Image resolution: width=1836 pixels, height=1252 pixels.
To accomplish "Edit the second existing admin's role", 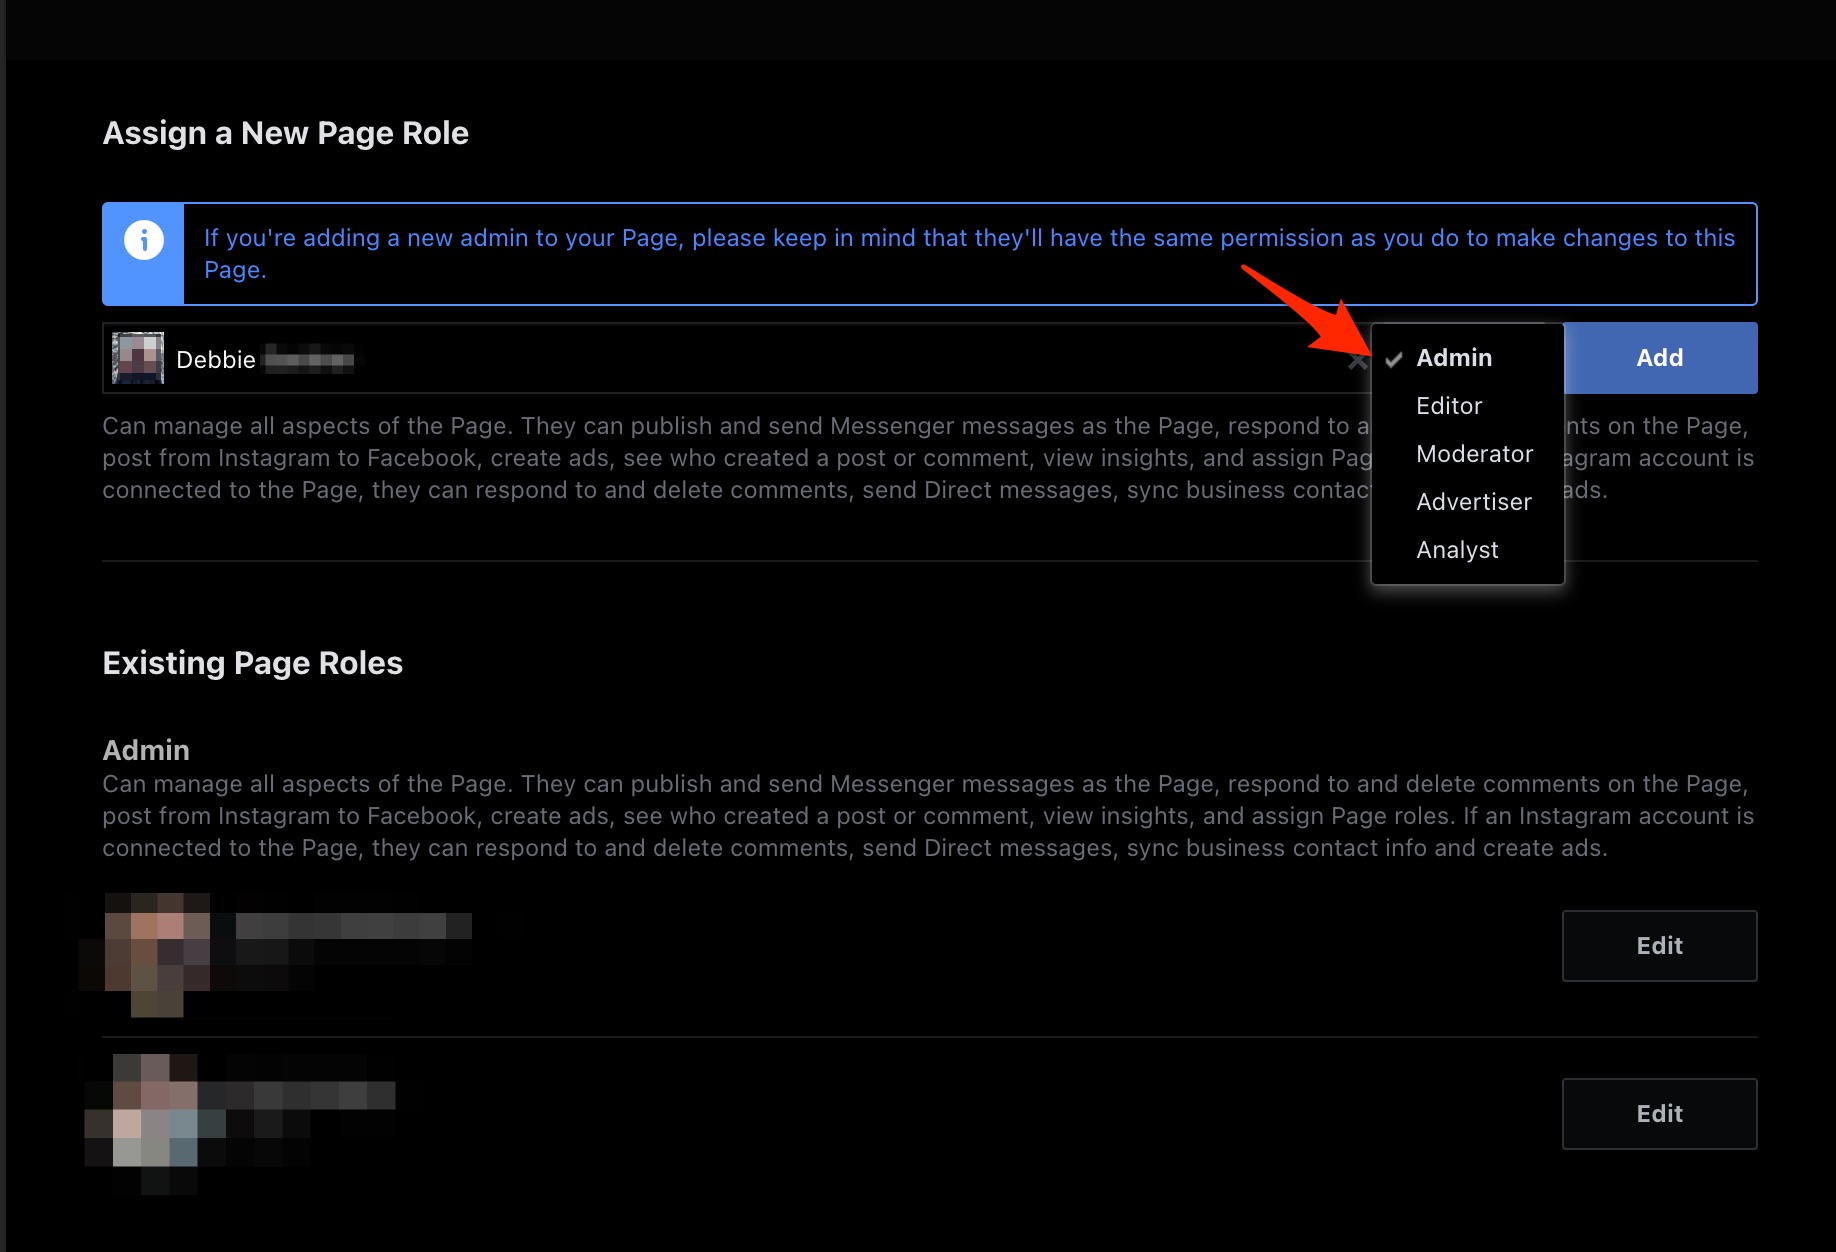I will pyautogui.click(x=1659, y=1114).
